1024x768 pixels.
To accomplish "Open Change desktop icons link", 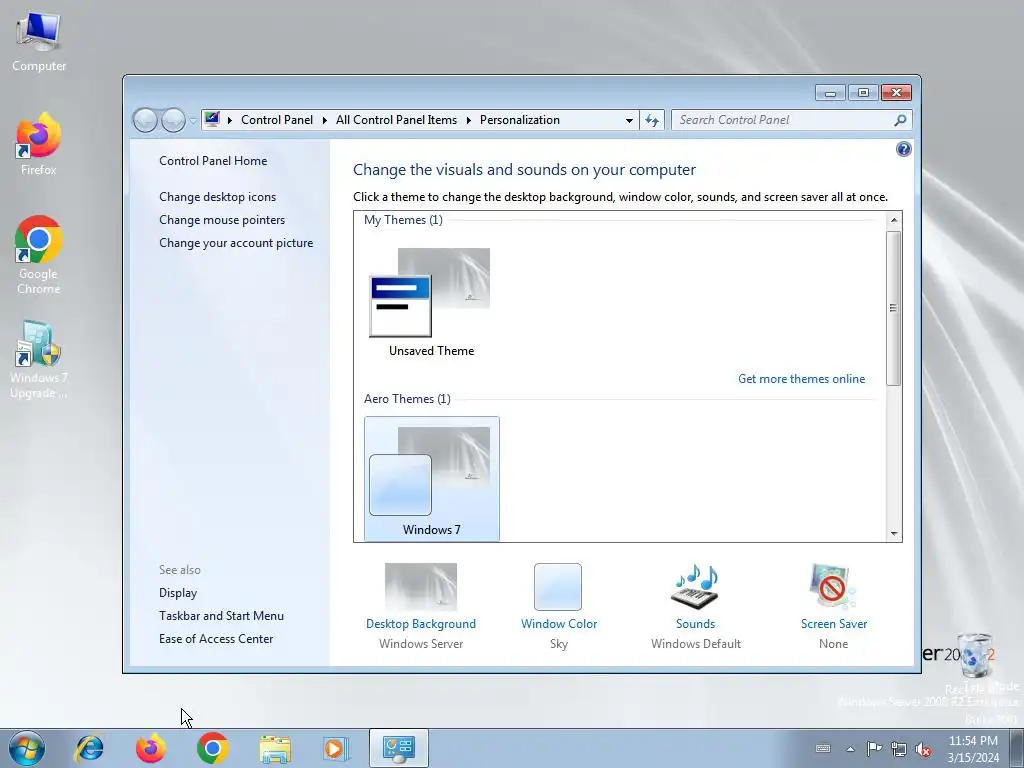I will click(217, 197).
